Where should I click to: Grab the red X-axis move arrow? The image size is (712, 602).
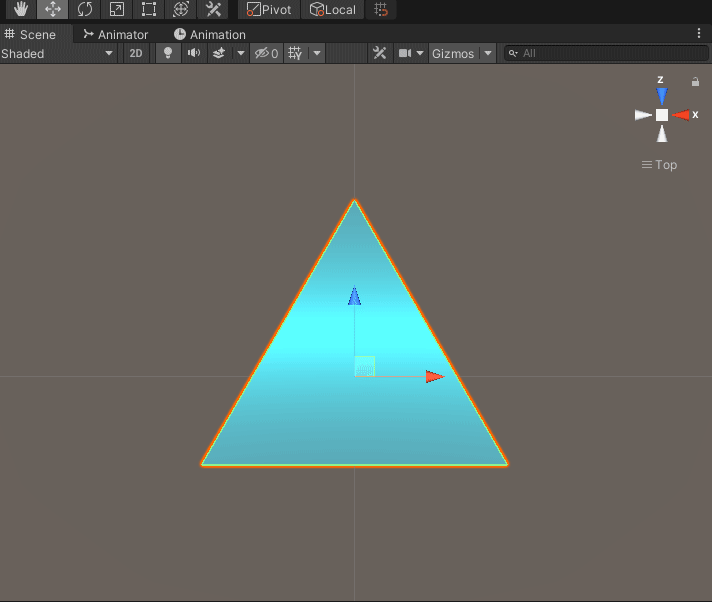pyautogui.click(x=435, y=376)
